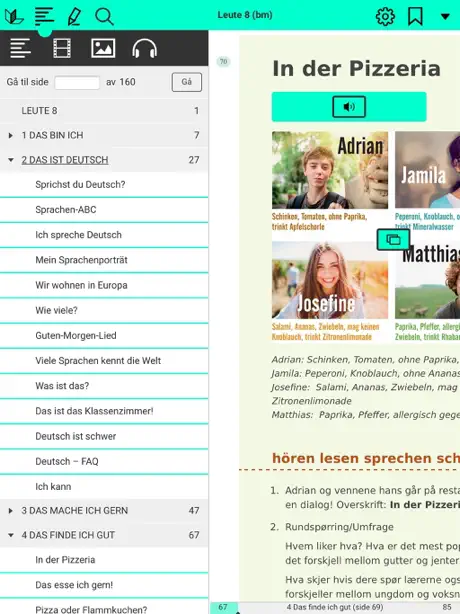Go to 3 DAS MACHE ICH GERN chapter
The height and width of the screenshot is (614, 460).
(74, 511)
